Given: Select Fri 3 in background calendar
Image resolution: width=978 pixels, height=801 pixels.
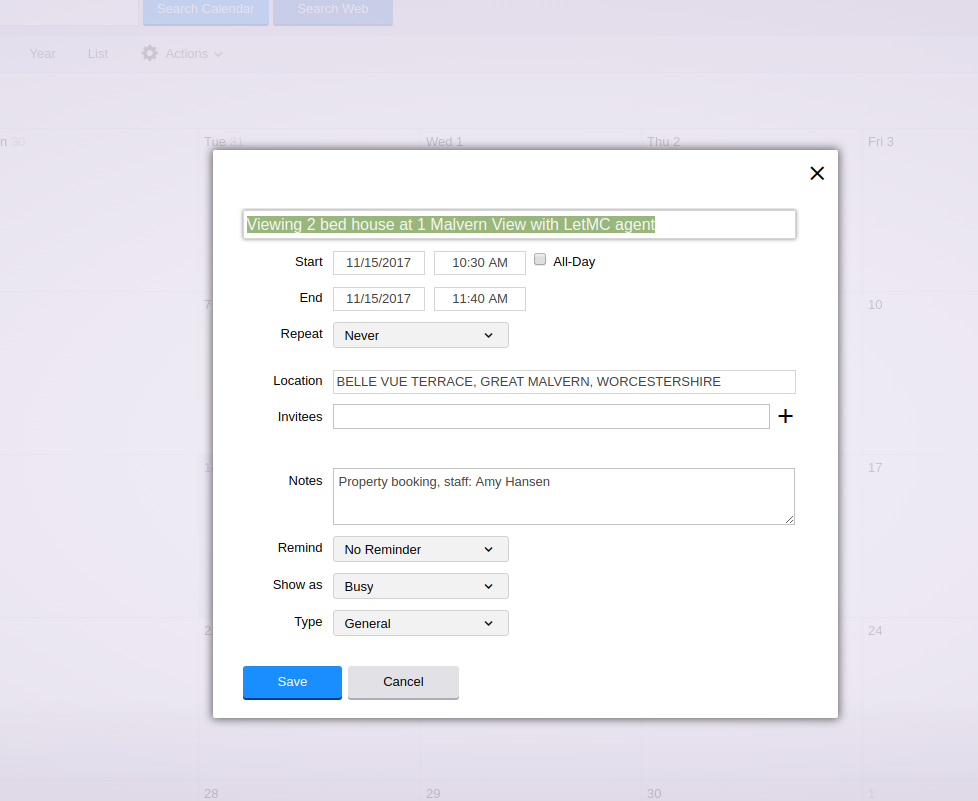Looking at the screenshot, I should 881,142.
